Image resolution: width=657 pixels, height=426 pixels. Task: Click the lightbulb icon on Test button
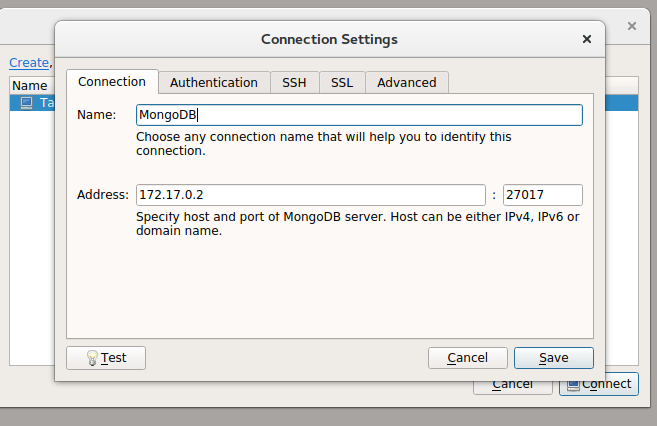(x=92, y=358)
